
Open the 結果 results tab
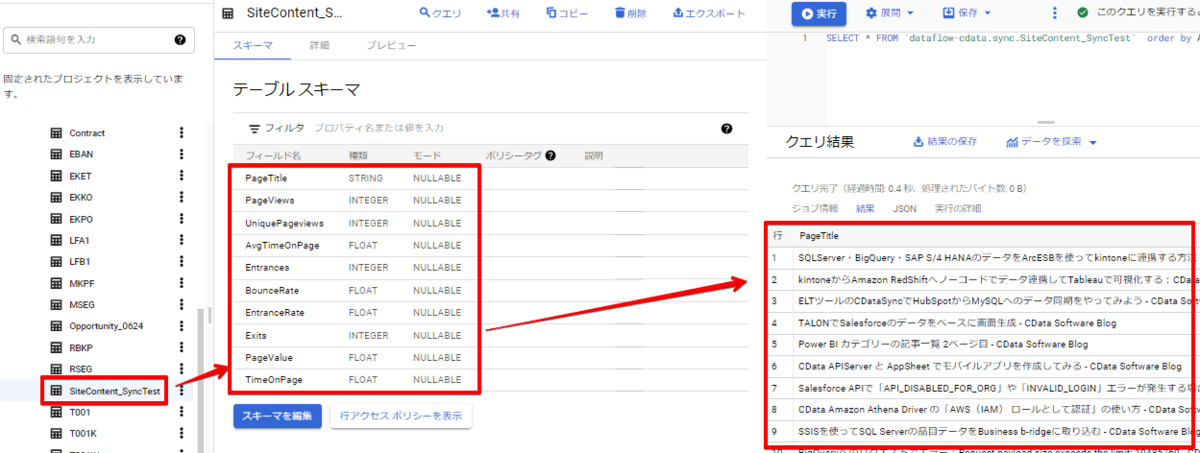pyautogui.click(x=865, y=209)
